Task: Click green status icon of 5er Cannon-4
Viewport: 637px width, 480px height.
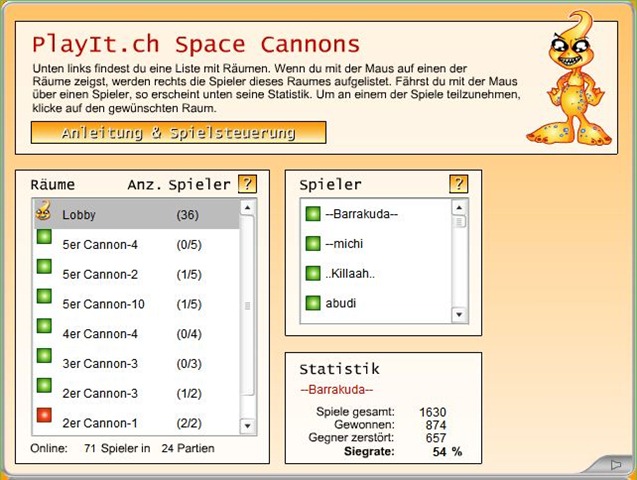Action: click(x=44, y=237)
